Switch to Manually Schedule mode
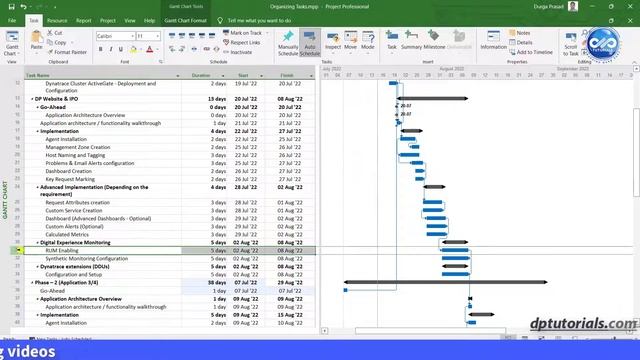The height and width of the screenshot is (360, 640). 288,43
